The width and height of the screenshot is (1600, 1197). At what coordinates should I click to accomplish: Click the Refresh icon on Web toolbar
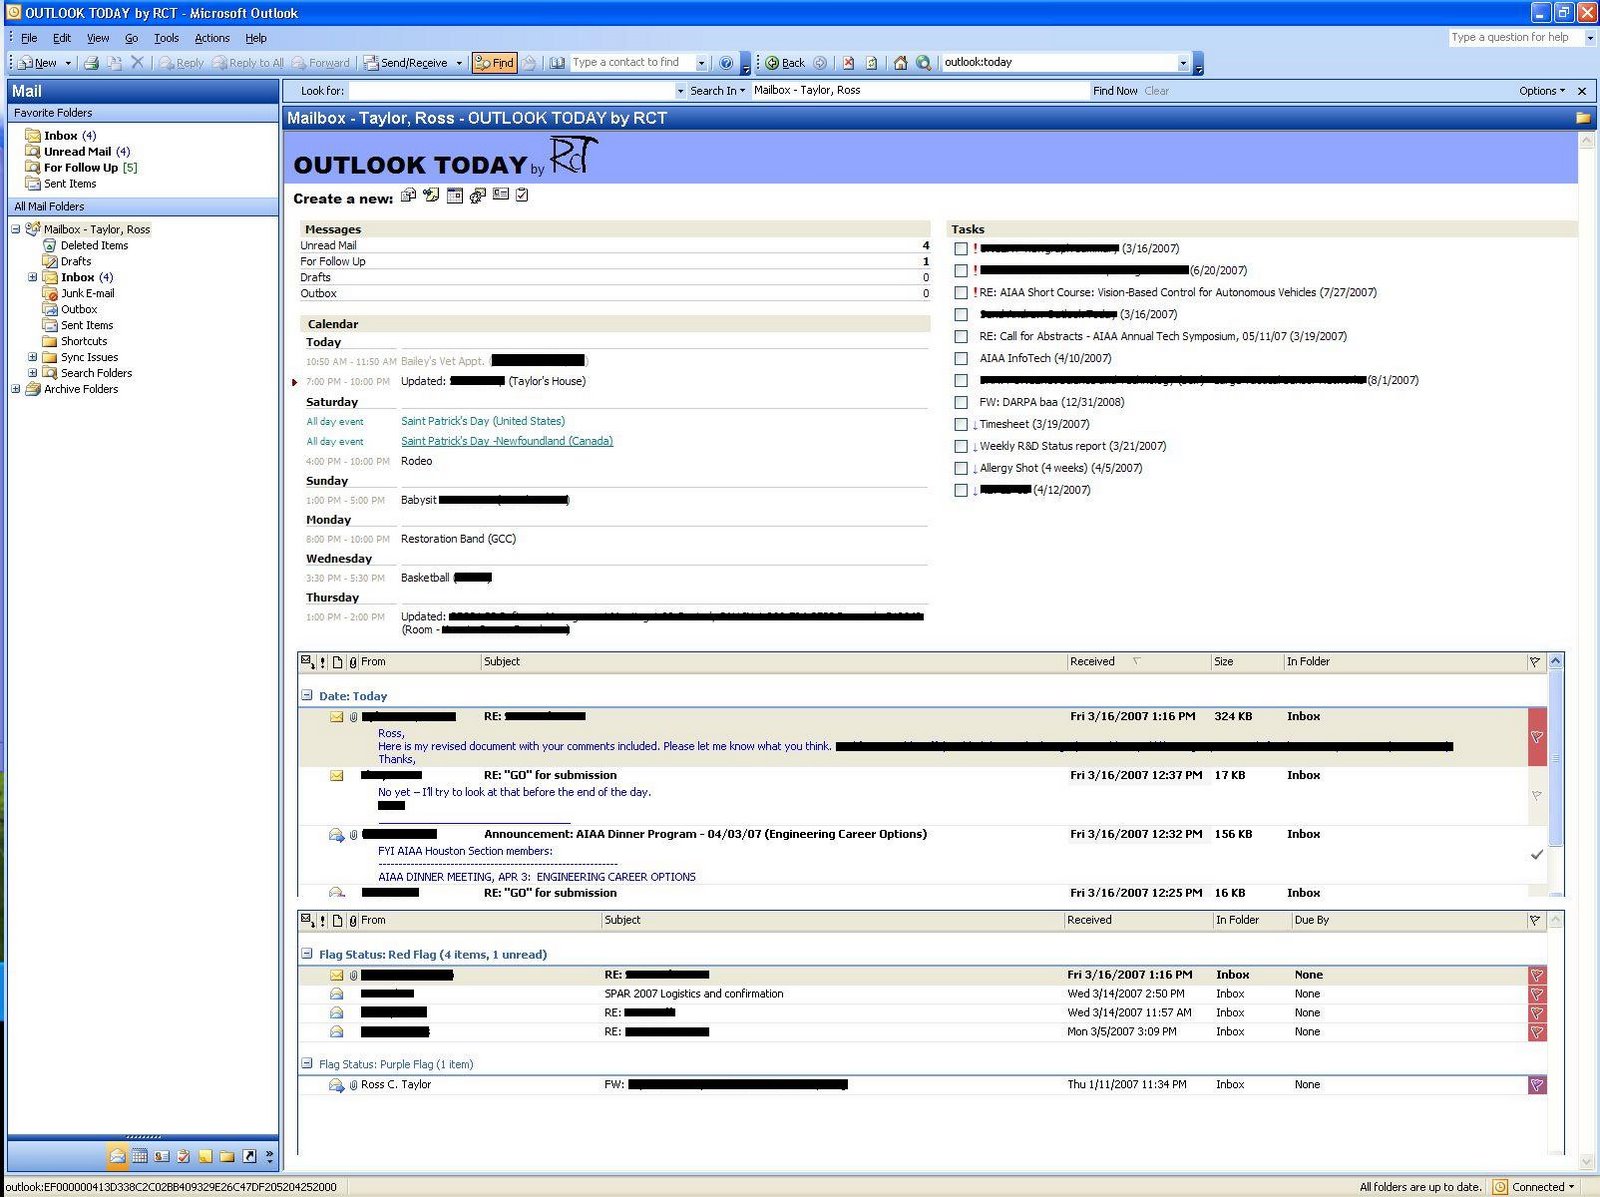click(x=872, y=63)
